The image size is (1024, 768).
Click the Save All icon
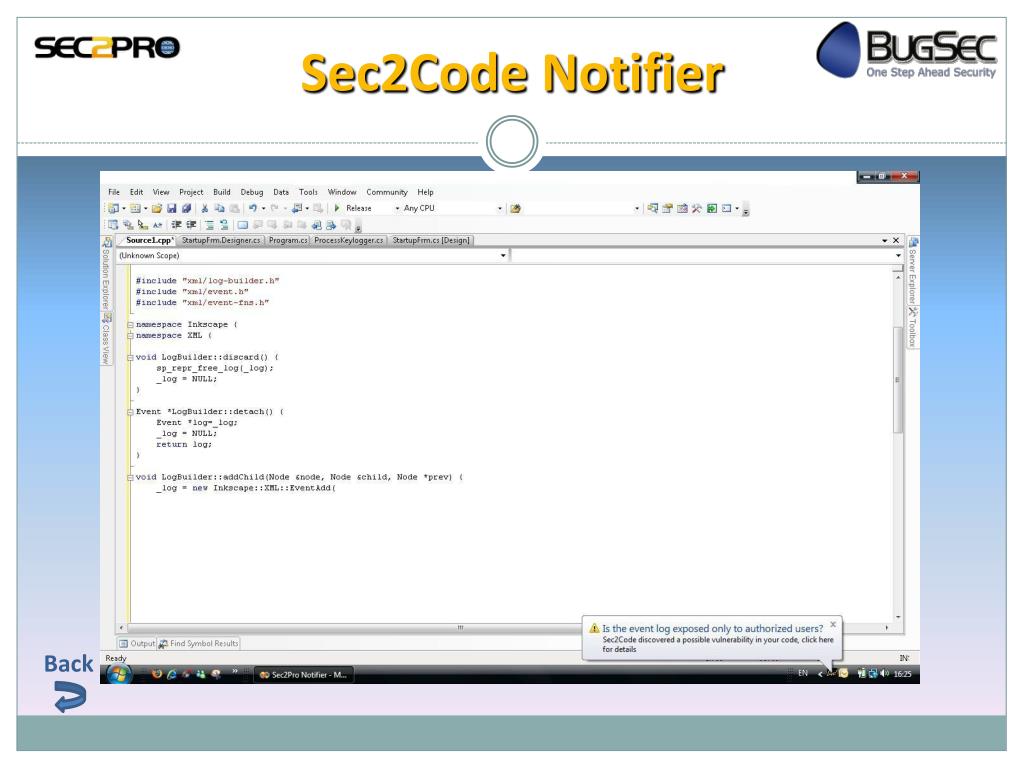[186, 208]
